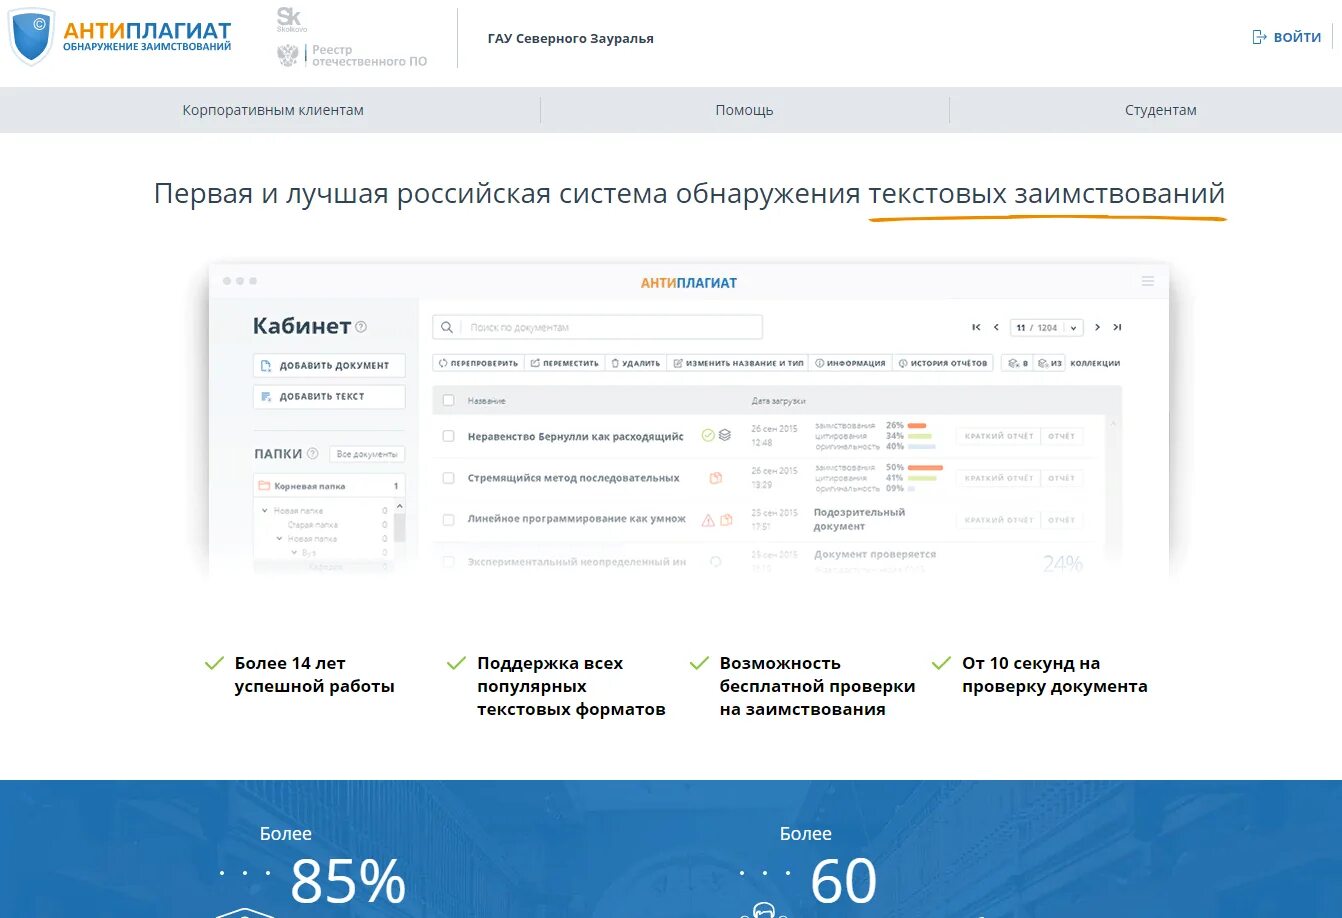Click the help icon next to Кабинет
This screenshot has height=918, width=1342.
[361, 327]
